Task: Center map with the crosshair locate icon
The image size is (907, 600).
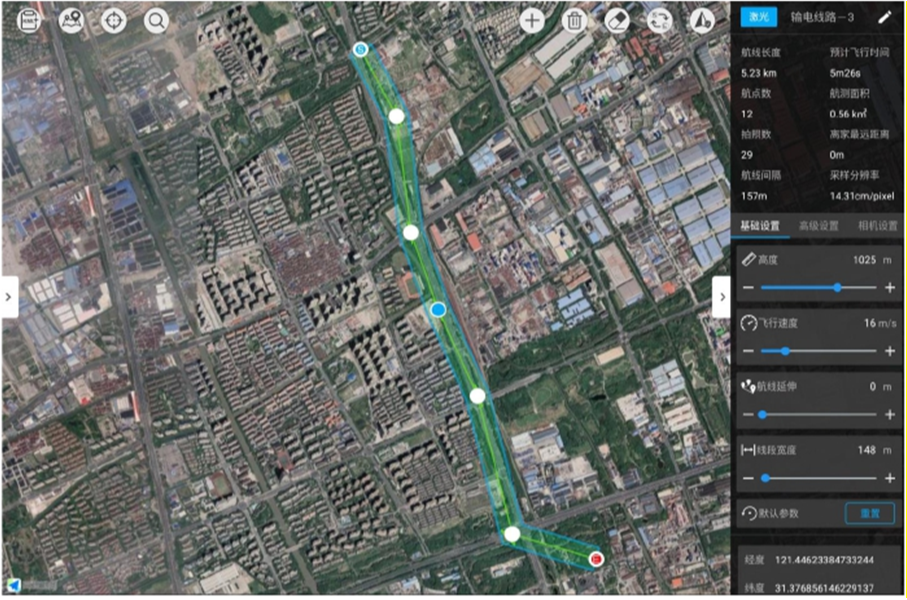Action: (x=113, y=21)
